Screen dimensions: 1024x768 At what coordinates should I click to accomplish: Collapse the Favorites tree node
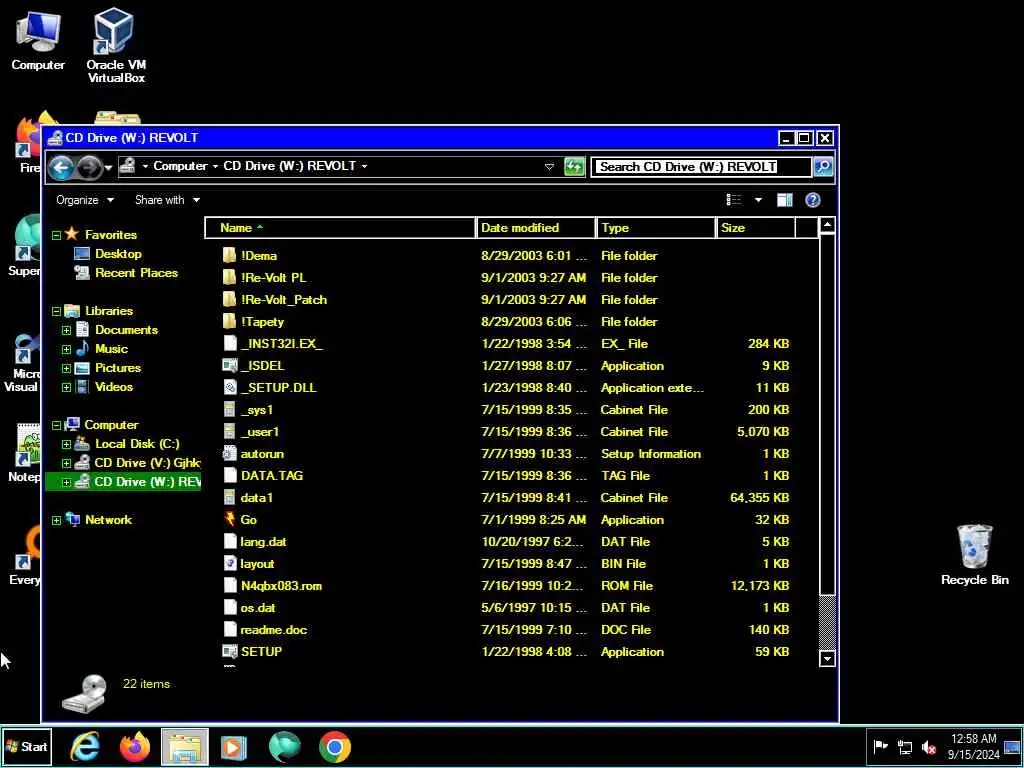coord(57,235)
